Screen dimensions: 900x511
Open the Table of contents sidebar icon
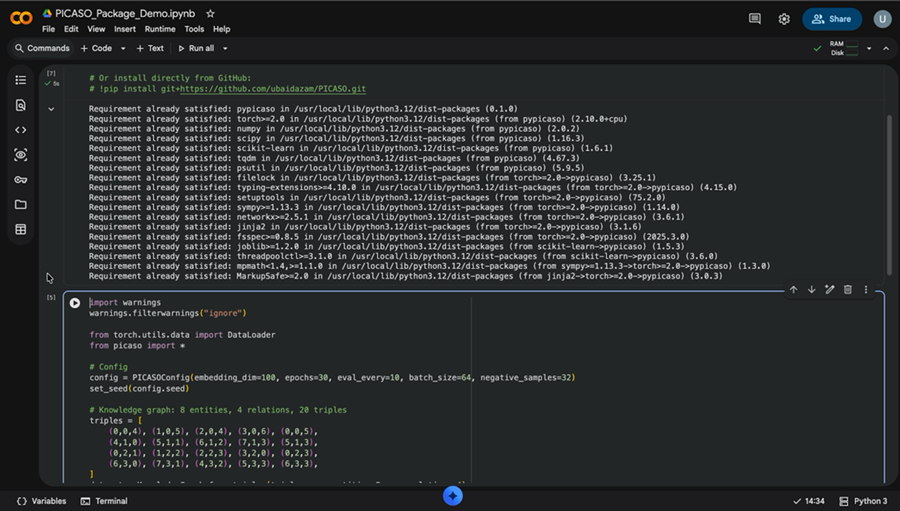click(x=21, y=80)
